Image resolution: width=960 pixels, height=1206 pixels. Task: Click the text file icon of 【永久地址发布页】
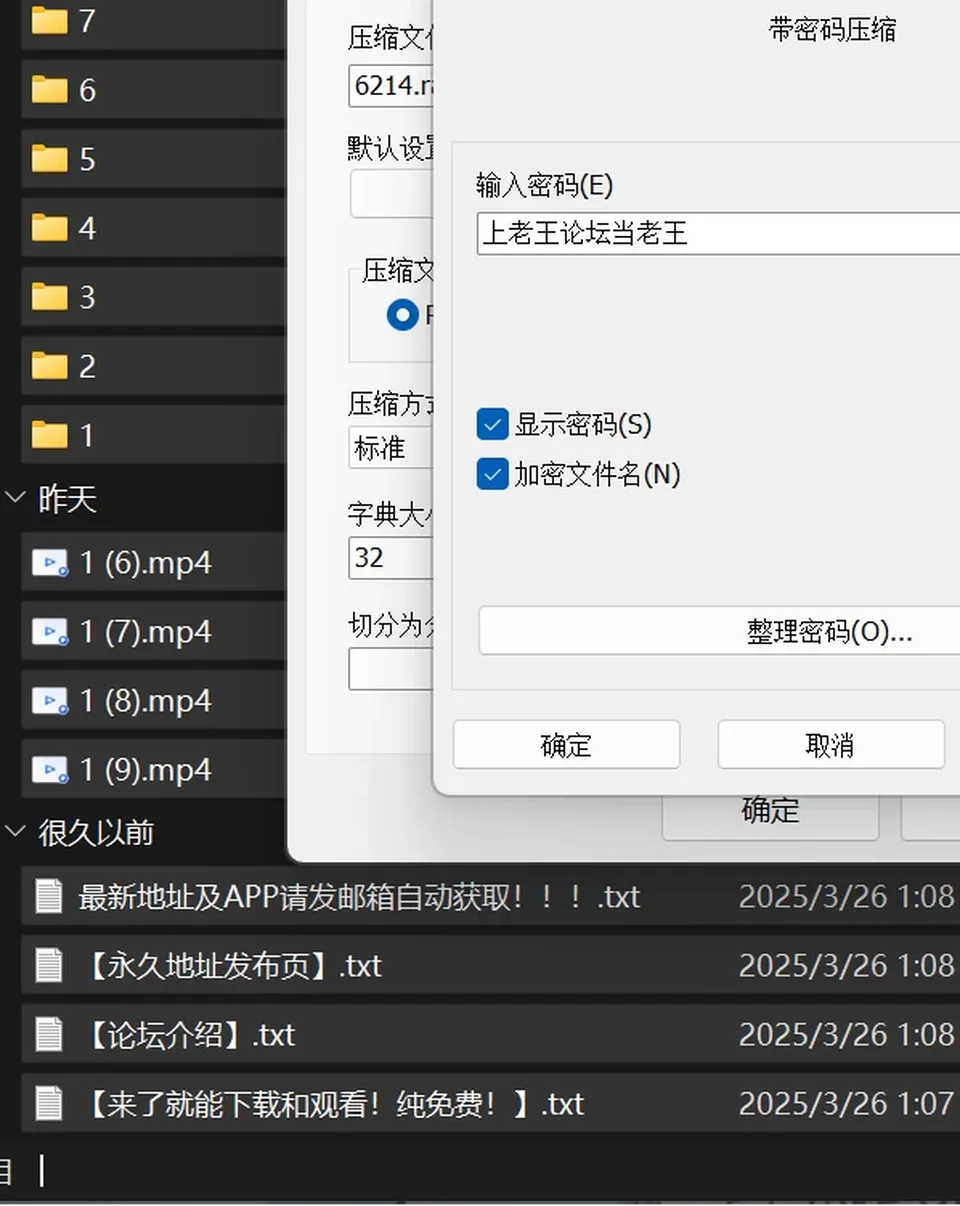coord(49,965)
